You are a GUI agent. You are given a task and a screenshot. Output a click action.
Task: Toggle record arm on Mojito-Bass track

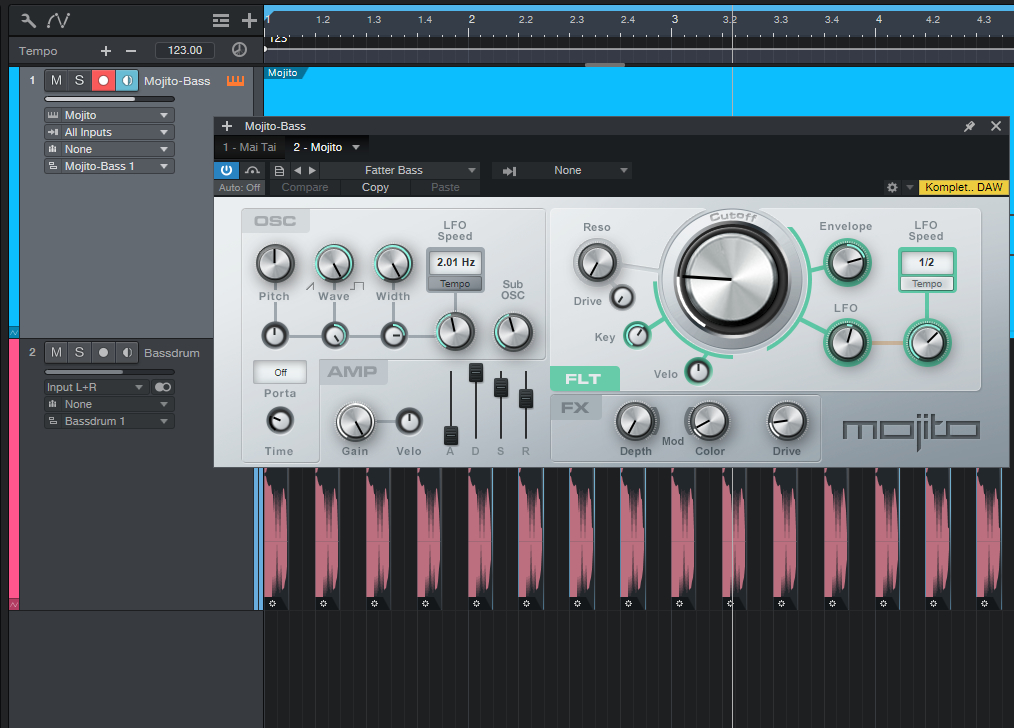(102, 80)
